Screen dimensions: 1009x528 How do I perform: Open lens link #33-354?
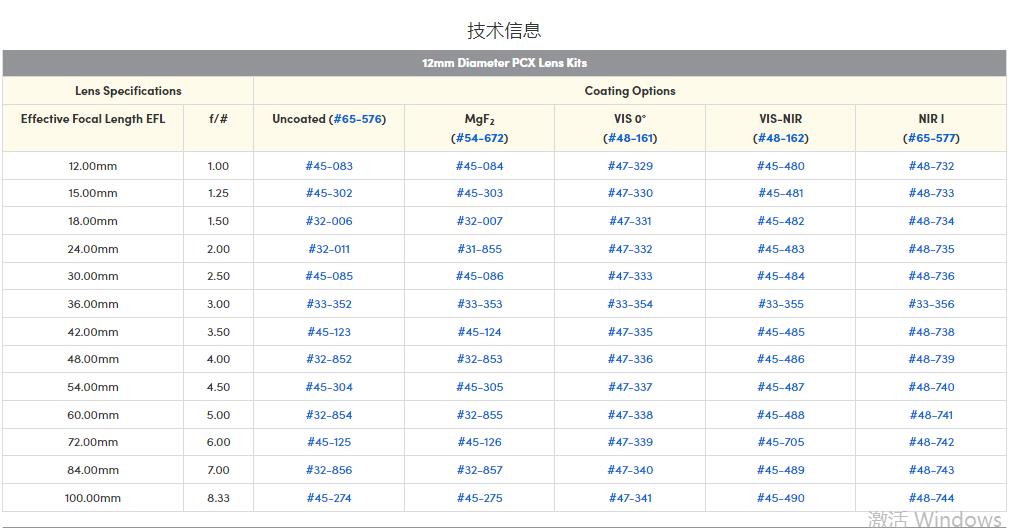point(630,304)
